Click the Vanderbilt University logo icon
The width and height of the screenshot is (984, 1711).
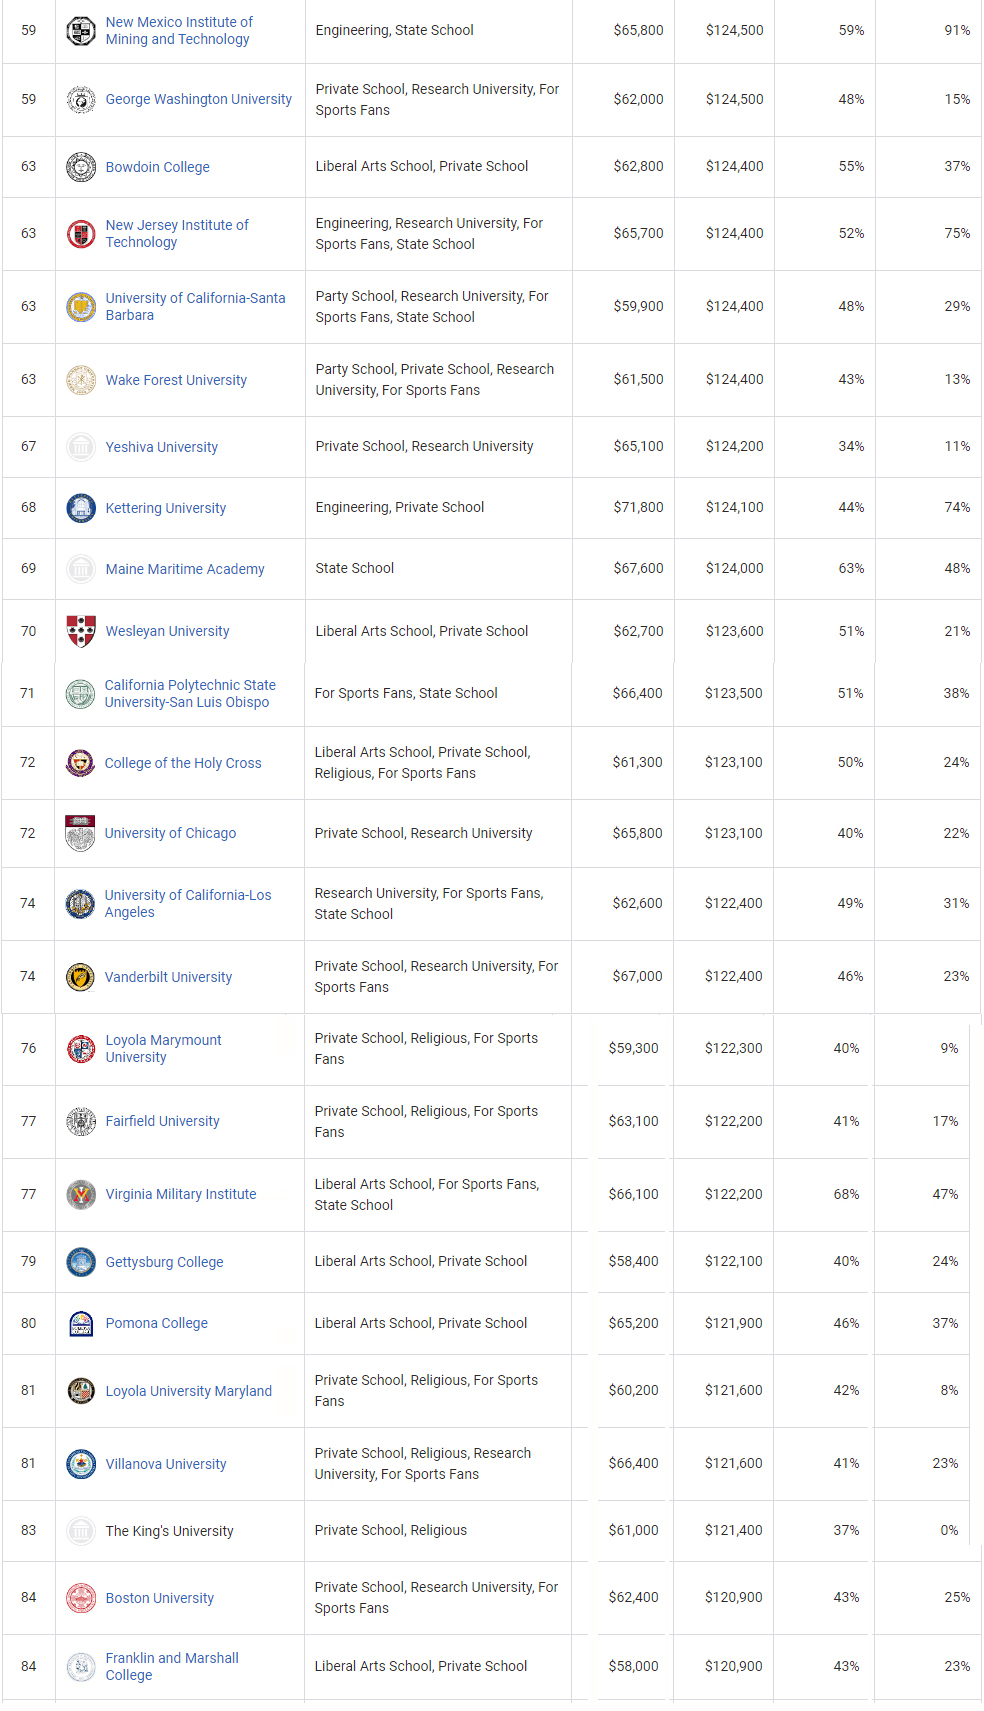79,977
